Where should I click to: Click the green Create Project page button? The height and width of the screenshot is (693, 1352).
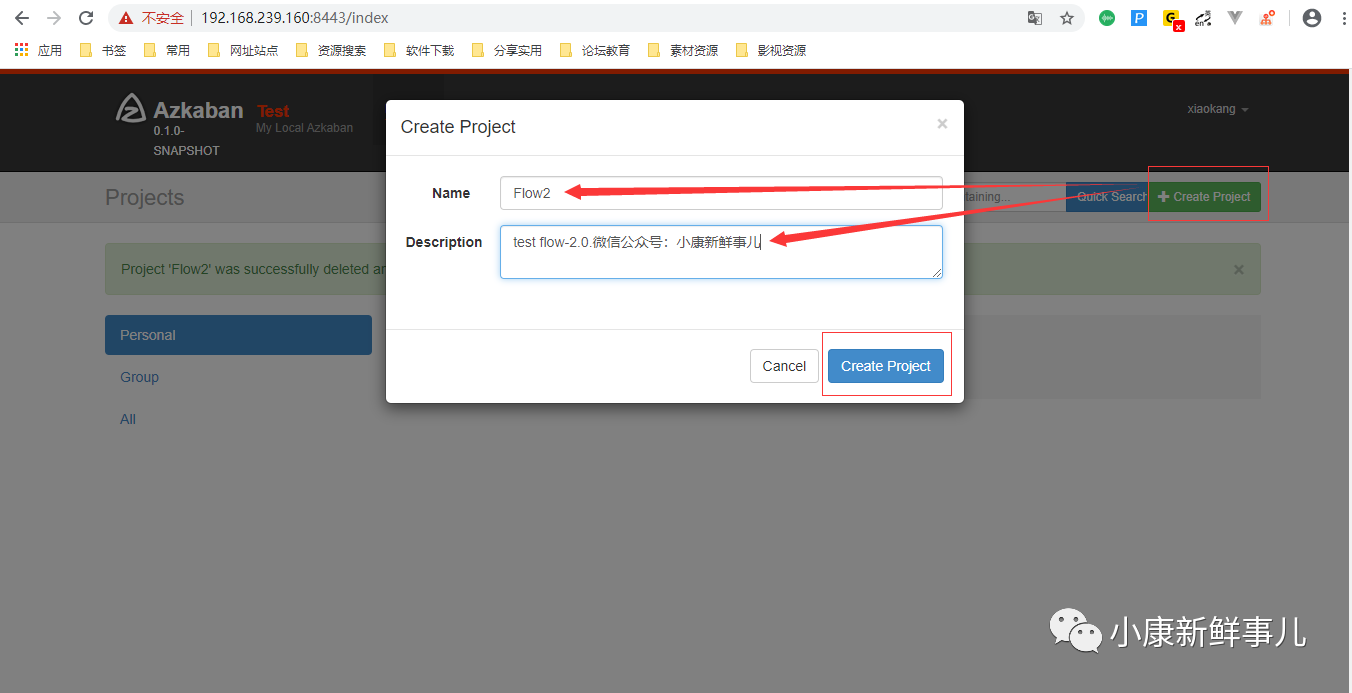[1204, 197]
